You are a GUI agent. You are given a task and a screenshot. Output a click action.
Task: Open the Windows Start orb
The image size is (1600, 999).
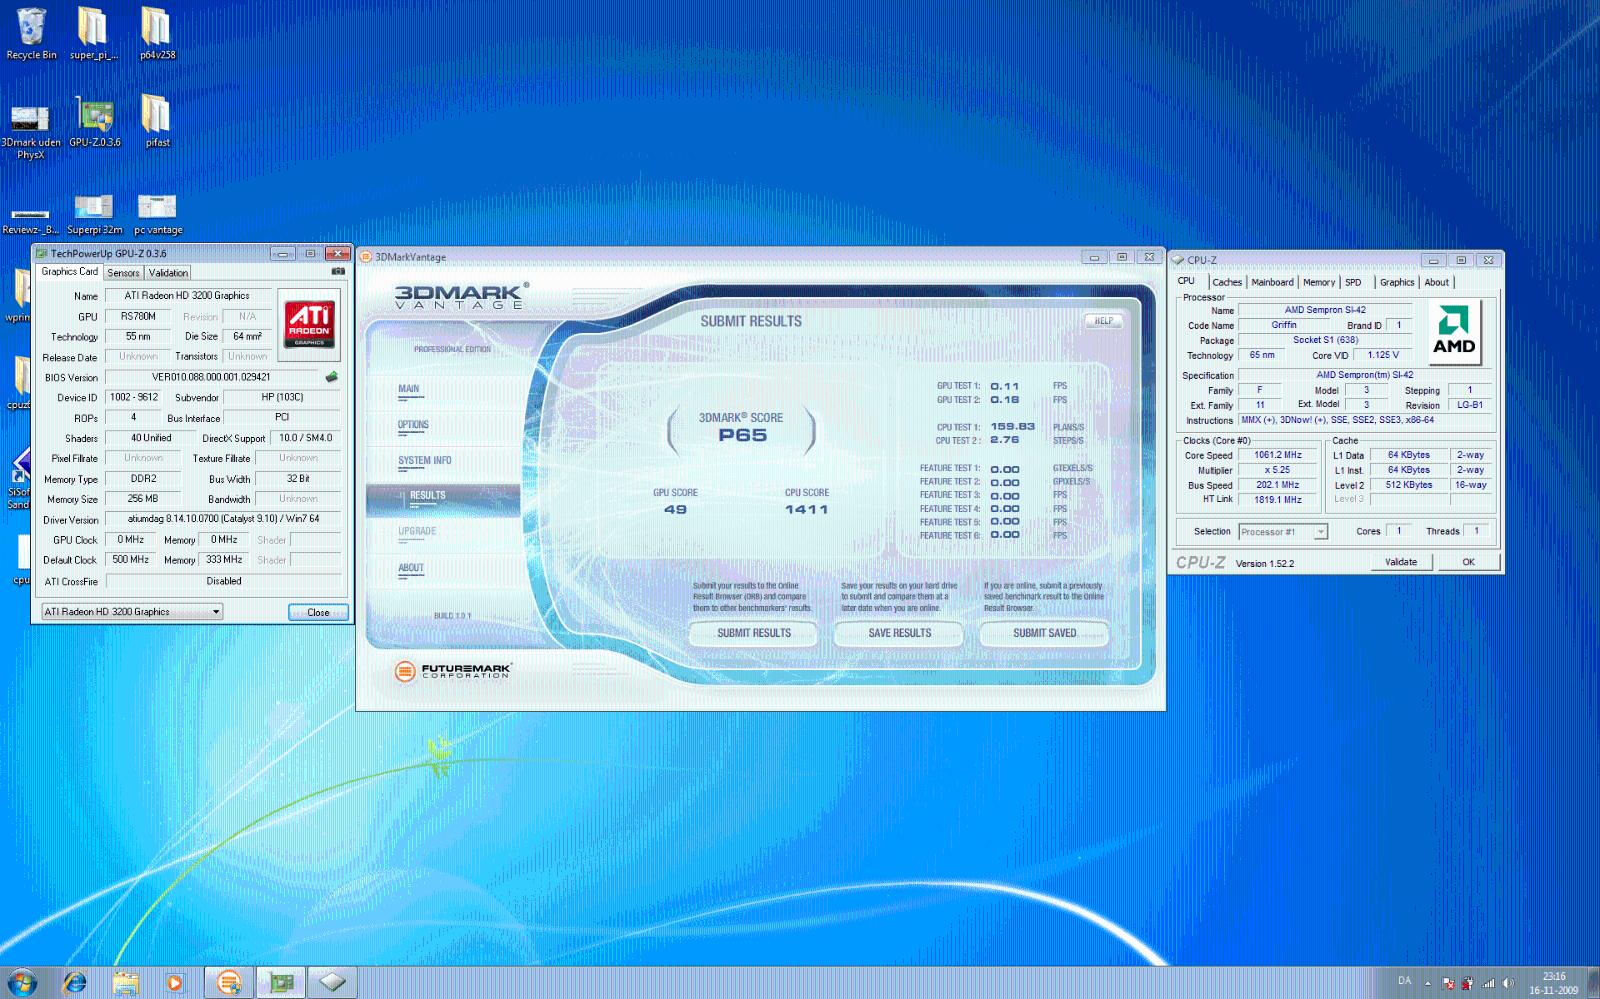[21, 982]
